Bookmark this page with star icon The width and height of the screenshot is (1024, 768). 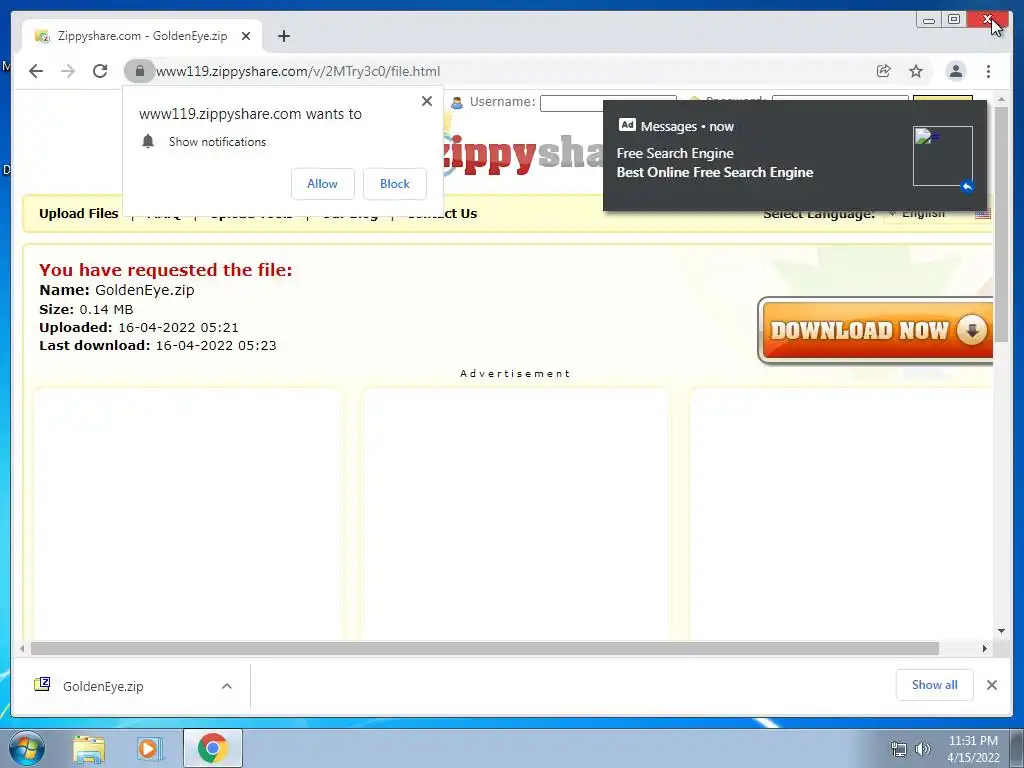(x=916, y=71)
